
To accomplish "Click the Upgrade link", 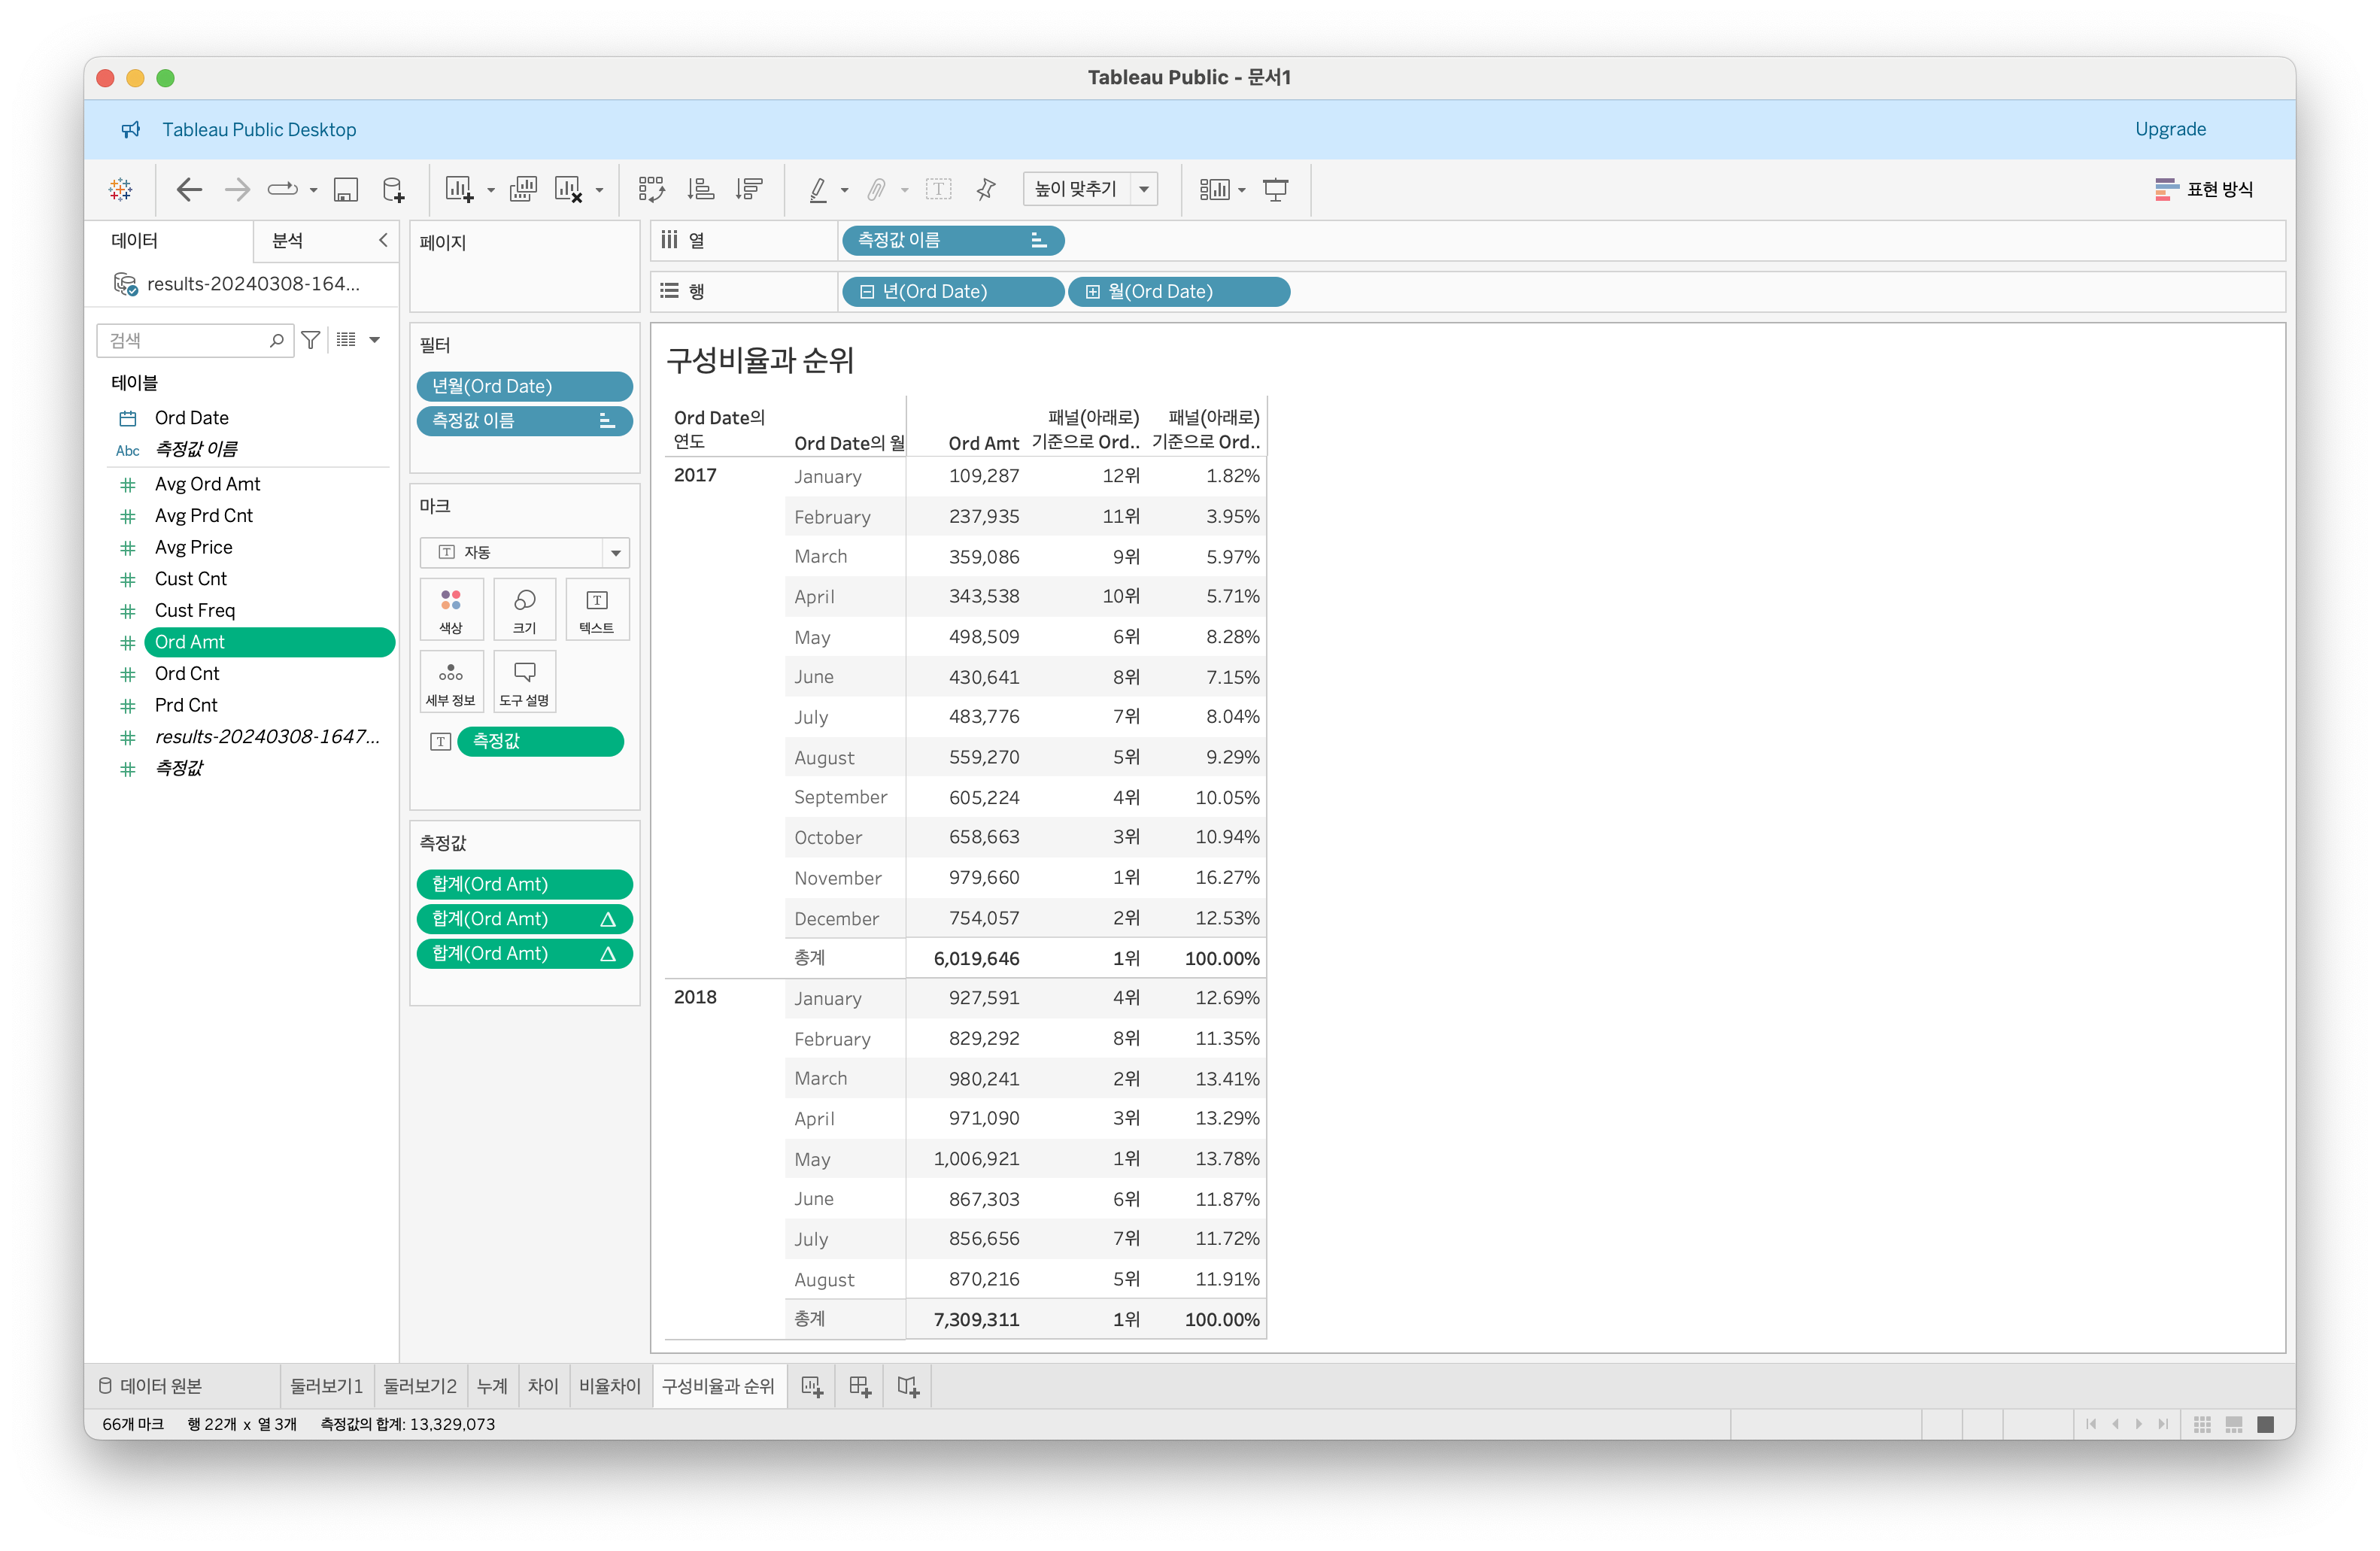I will click(x=2169, y=129).
